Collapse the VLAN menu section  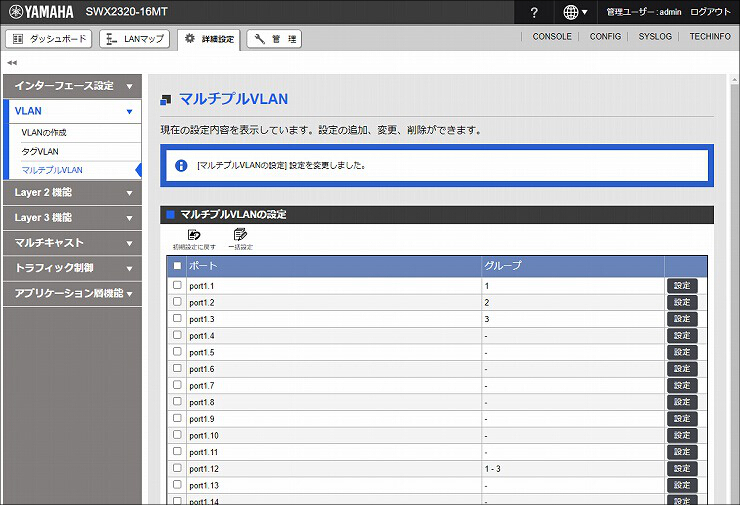click(x=72, y=111)
